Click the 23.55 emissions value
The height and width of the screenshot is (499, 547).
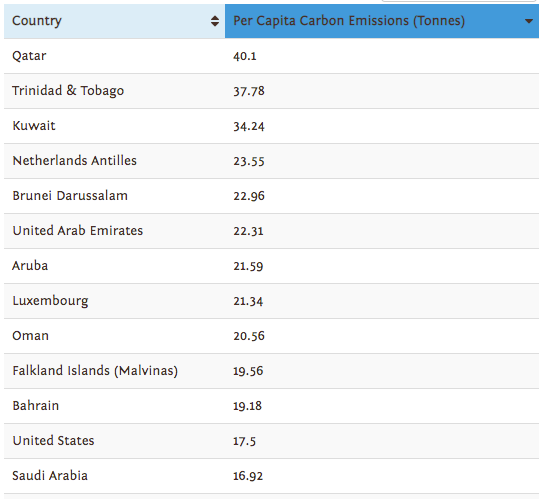249,161
